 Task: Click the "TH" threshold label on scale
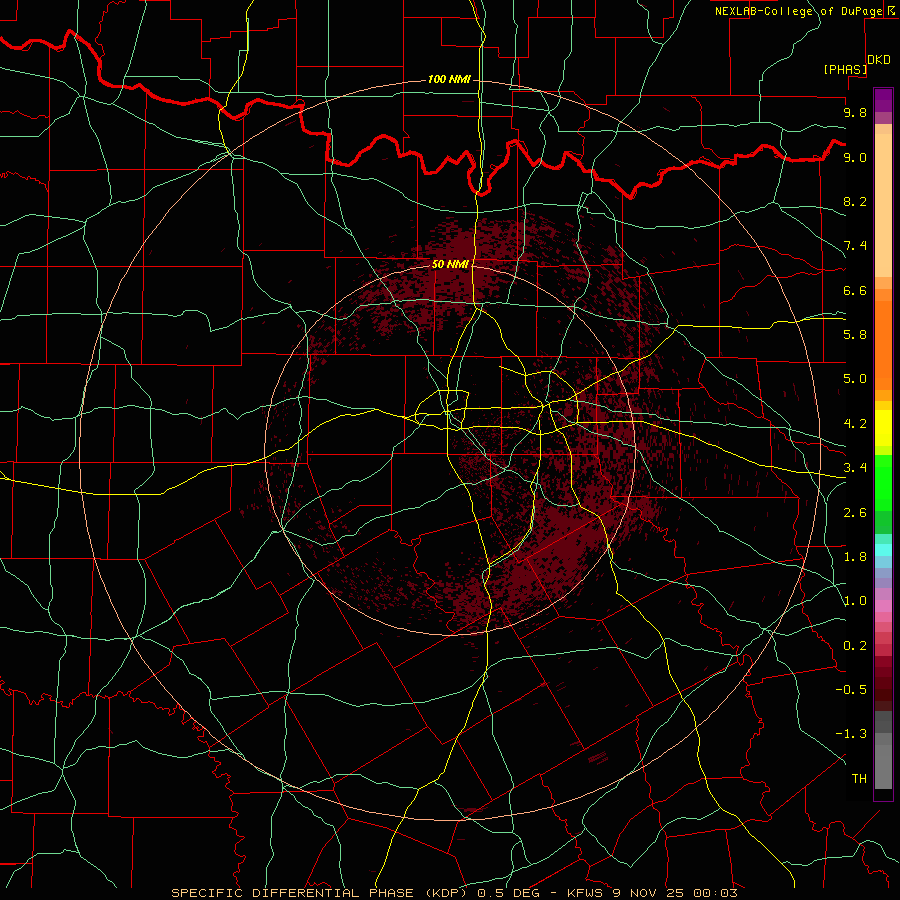click(859, 779)
